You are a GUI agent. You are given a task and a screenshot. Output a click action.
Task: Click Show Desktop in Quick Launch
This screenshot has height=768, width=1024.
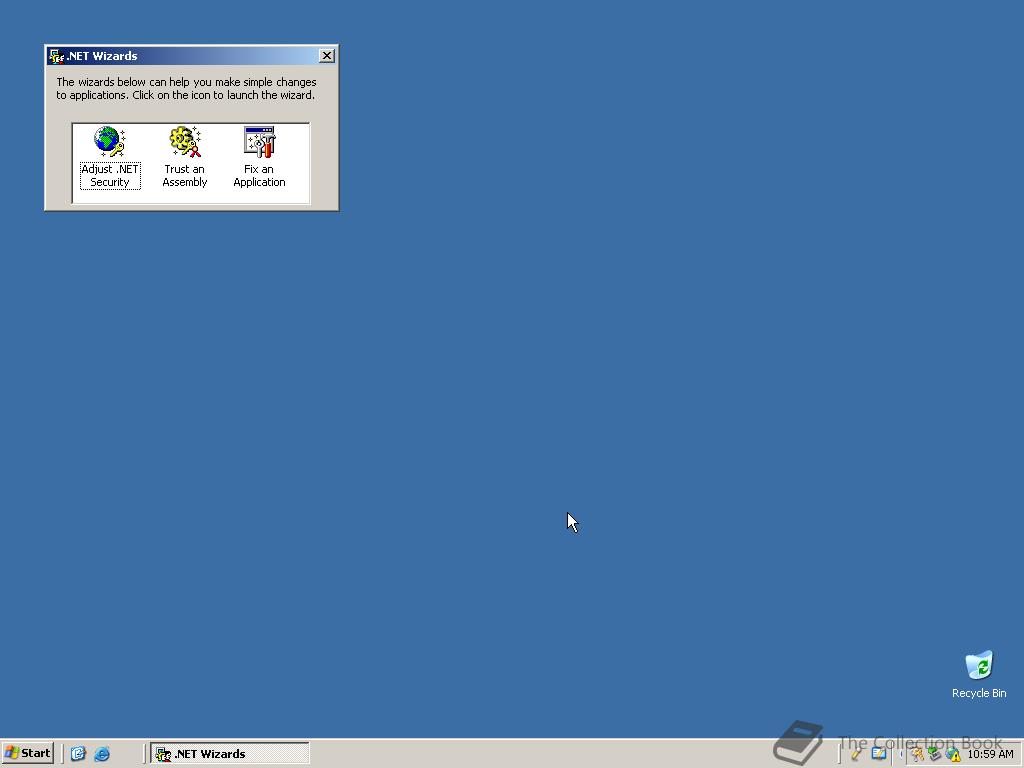pyautogui.click(x=78, y=754)
